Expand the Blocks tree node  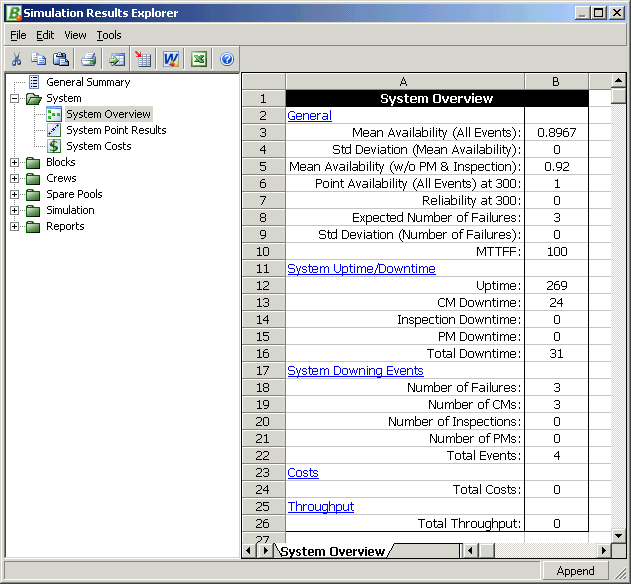(x=14, y=162)
